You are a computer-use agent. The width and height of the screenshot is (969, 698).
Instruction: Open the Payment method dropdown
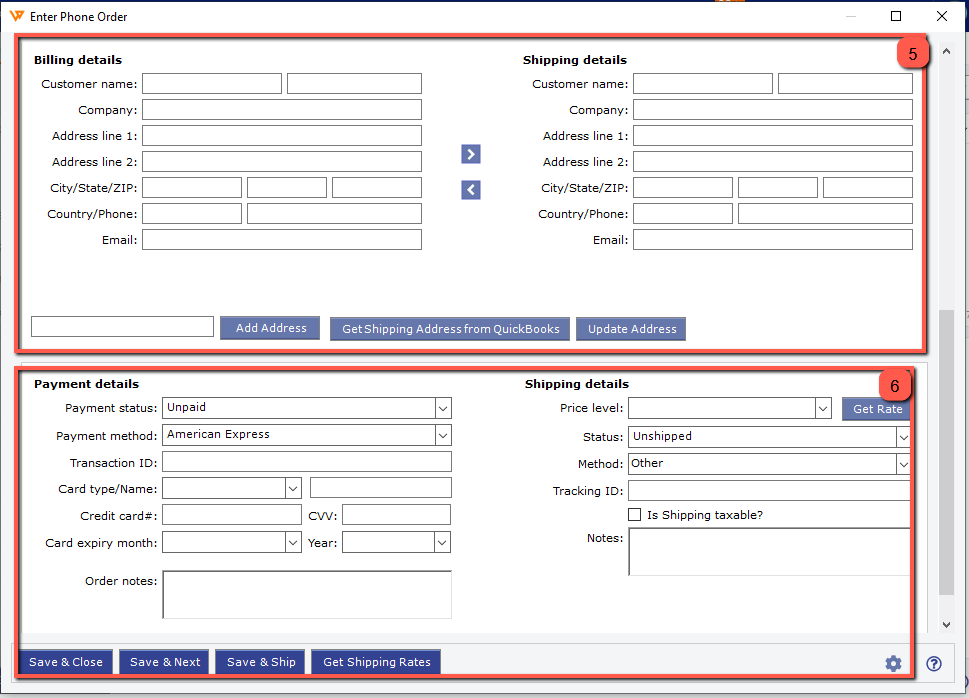tap(443, 435)
